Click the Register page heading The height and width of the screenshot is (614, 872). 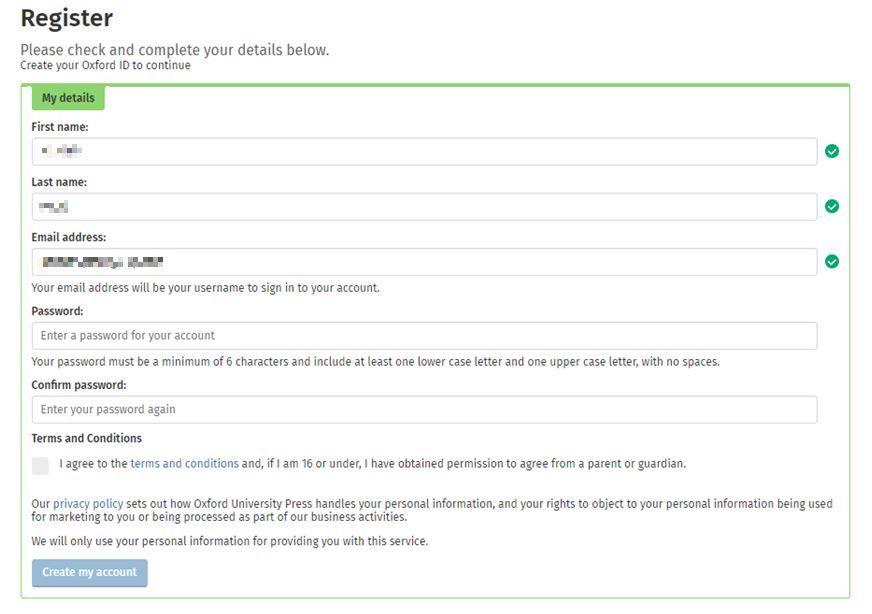coord(67,18)
